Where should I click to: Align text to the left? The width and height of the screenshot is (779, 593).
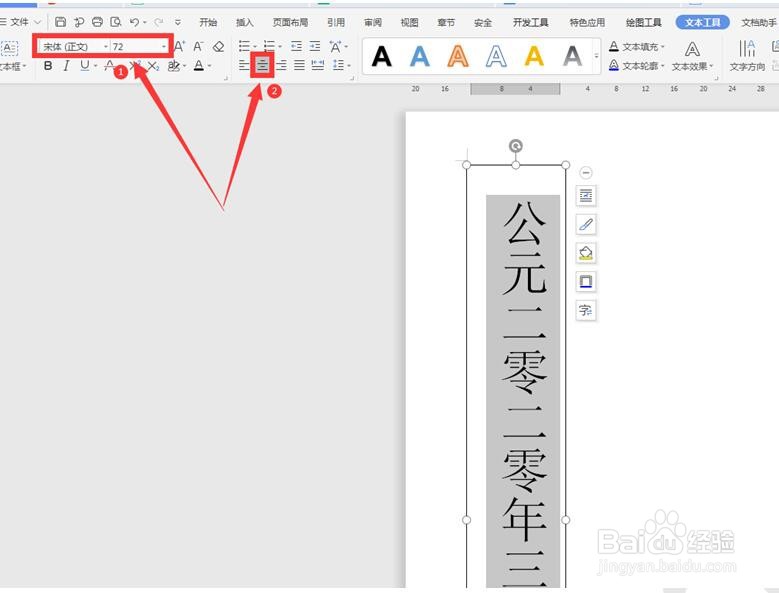click(244, 65)
